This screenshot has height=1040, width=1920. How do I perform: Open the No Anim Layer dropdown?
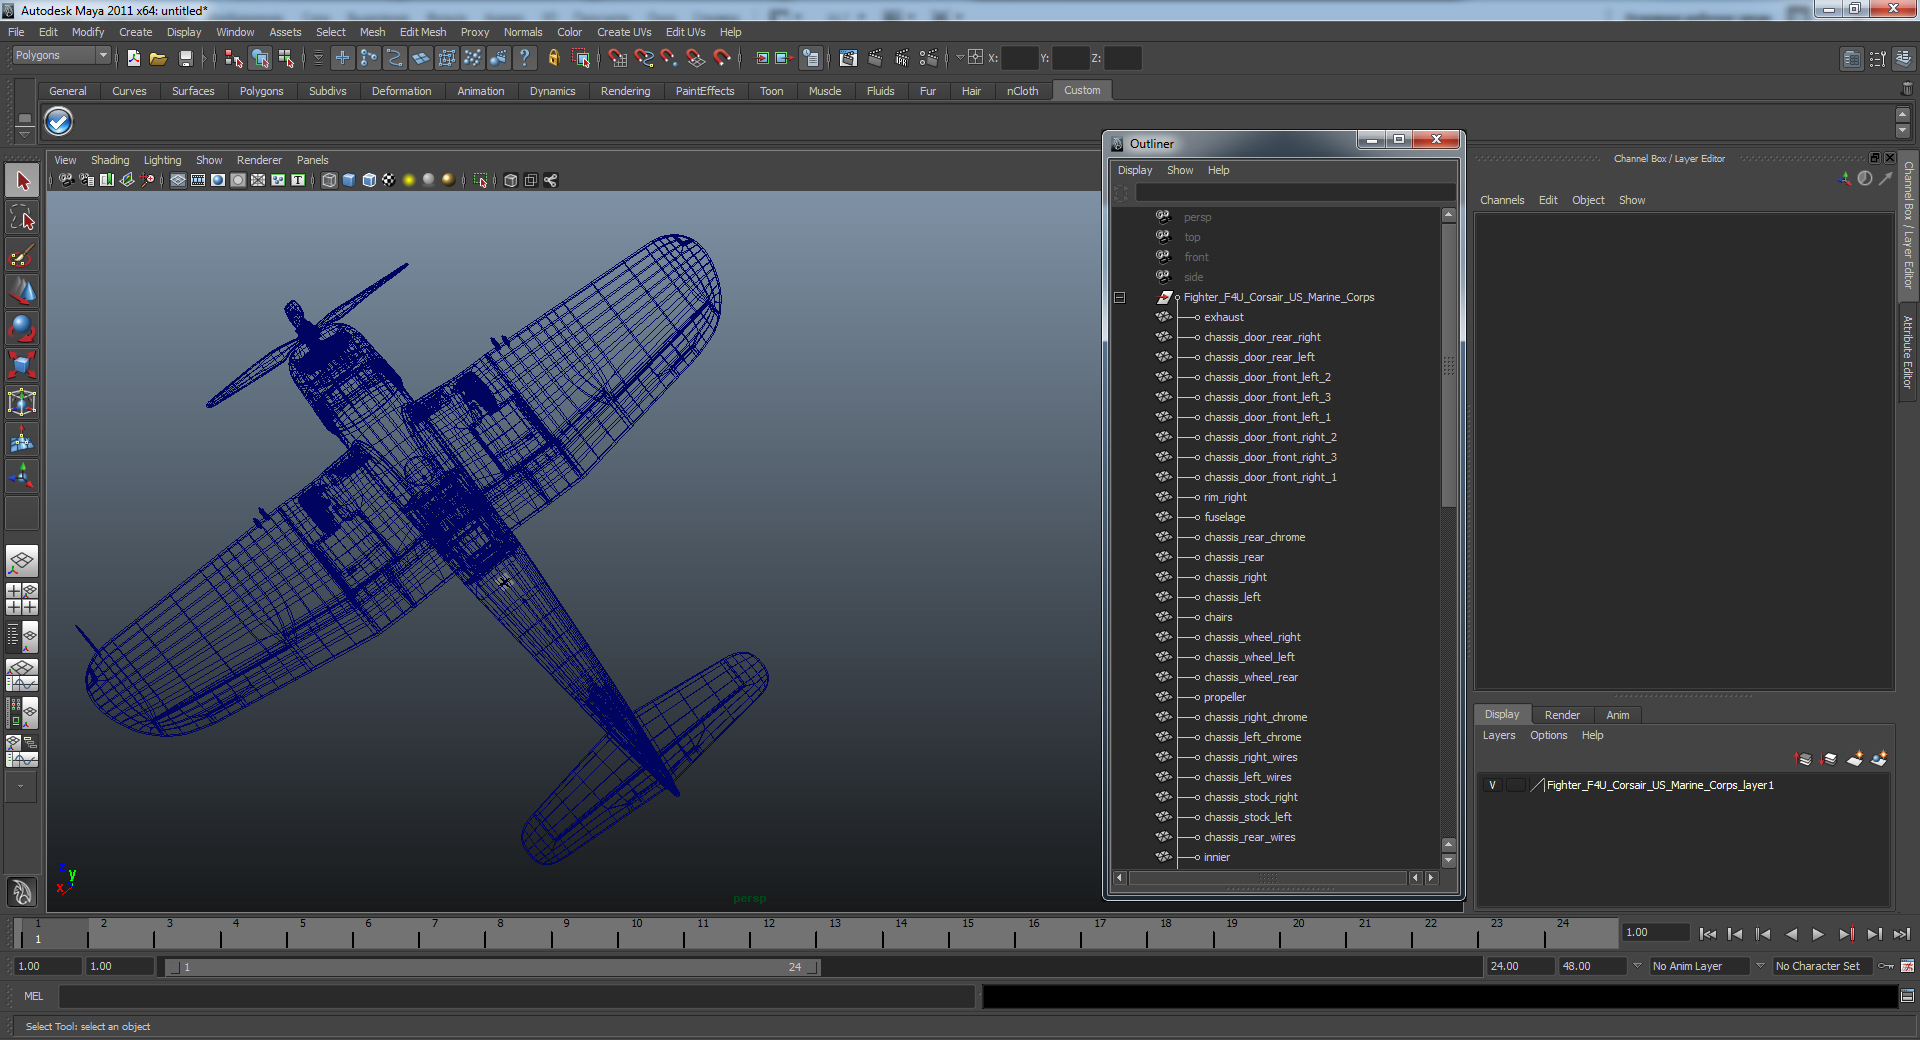point(1700,966)
